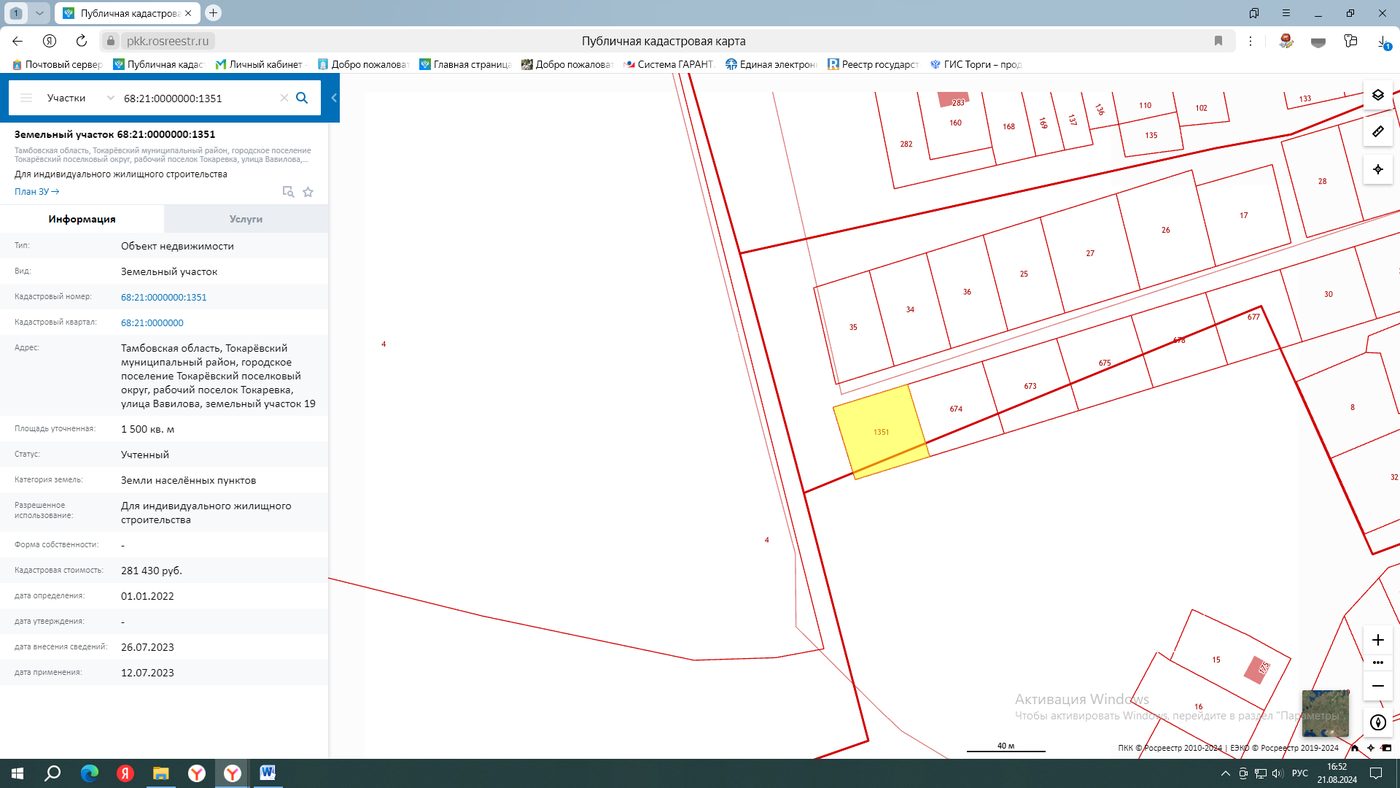
Task: Go back in browser history
Action: (x=17, y=41)
